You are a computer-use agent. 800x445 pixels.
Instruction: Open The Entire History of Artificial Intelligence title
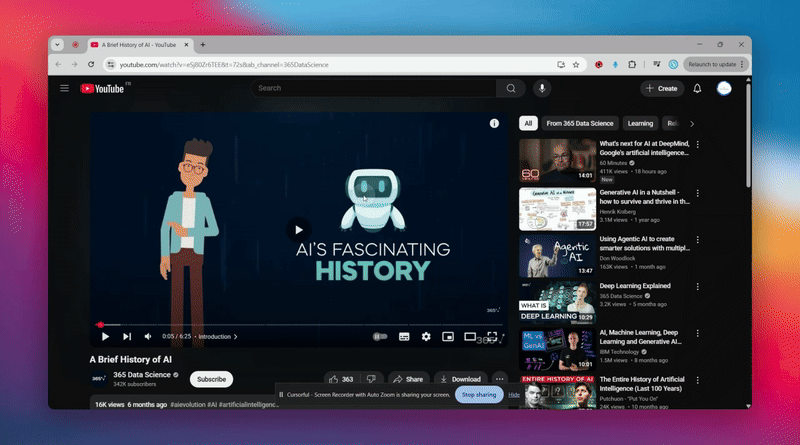(x=642, y=384)
